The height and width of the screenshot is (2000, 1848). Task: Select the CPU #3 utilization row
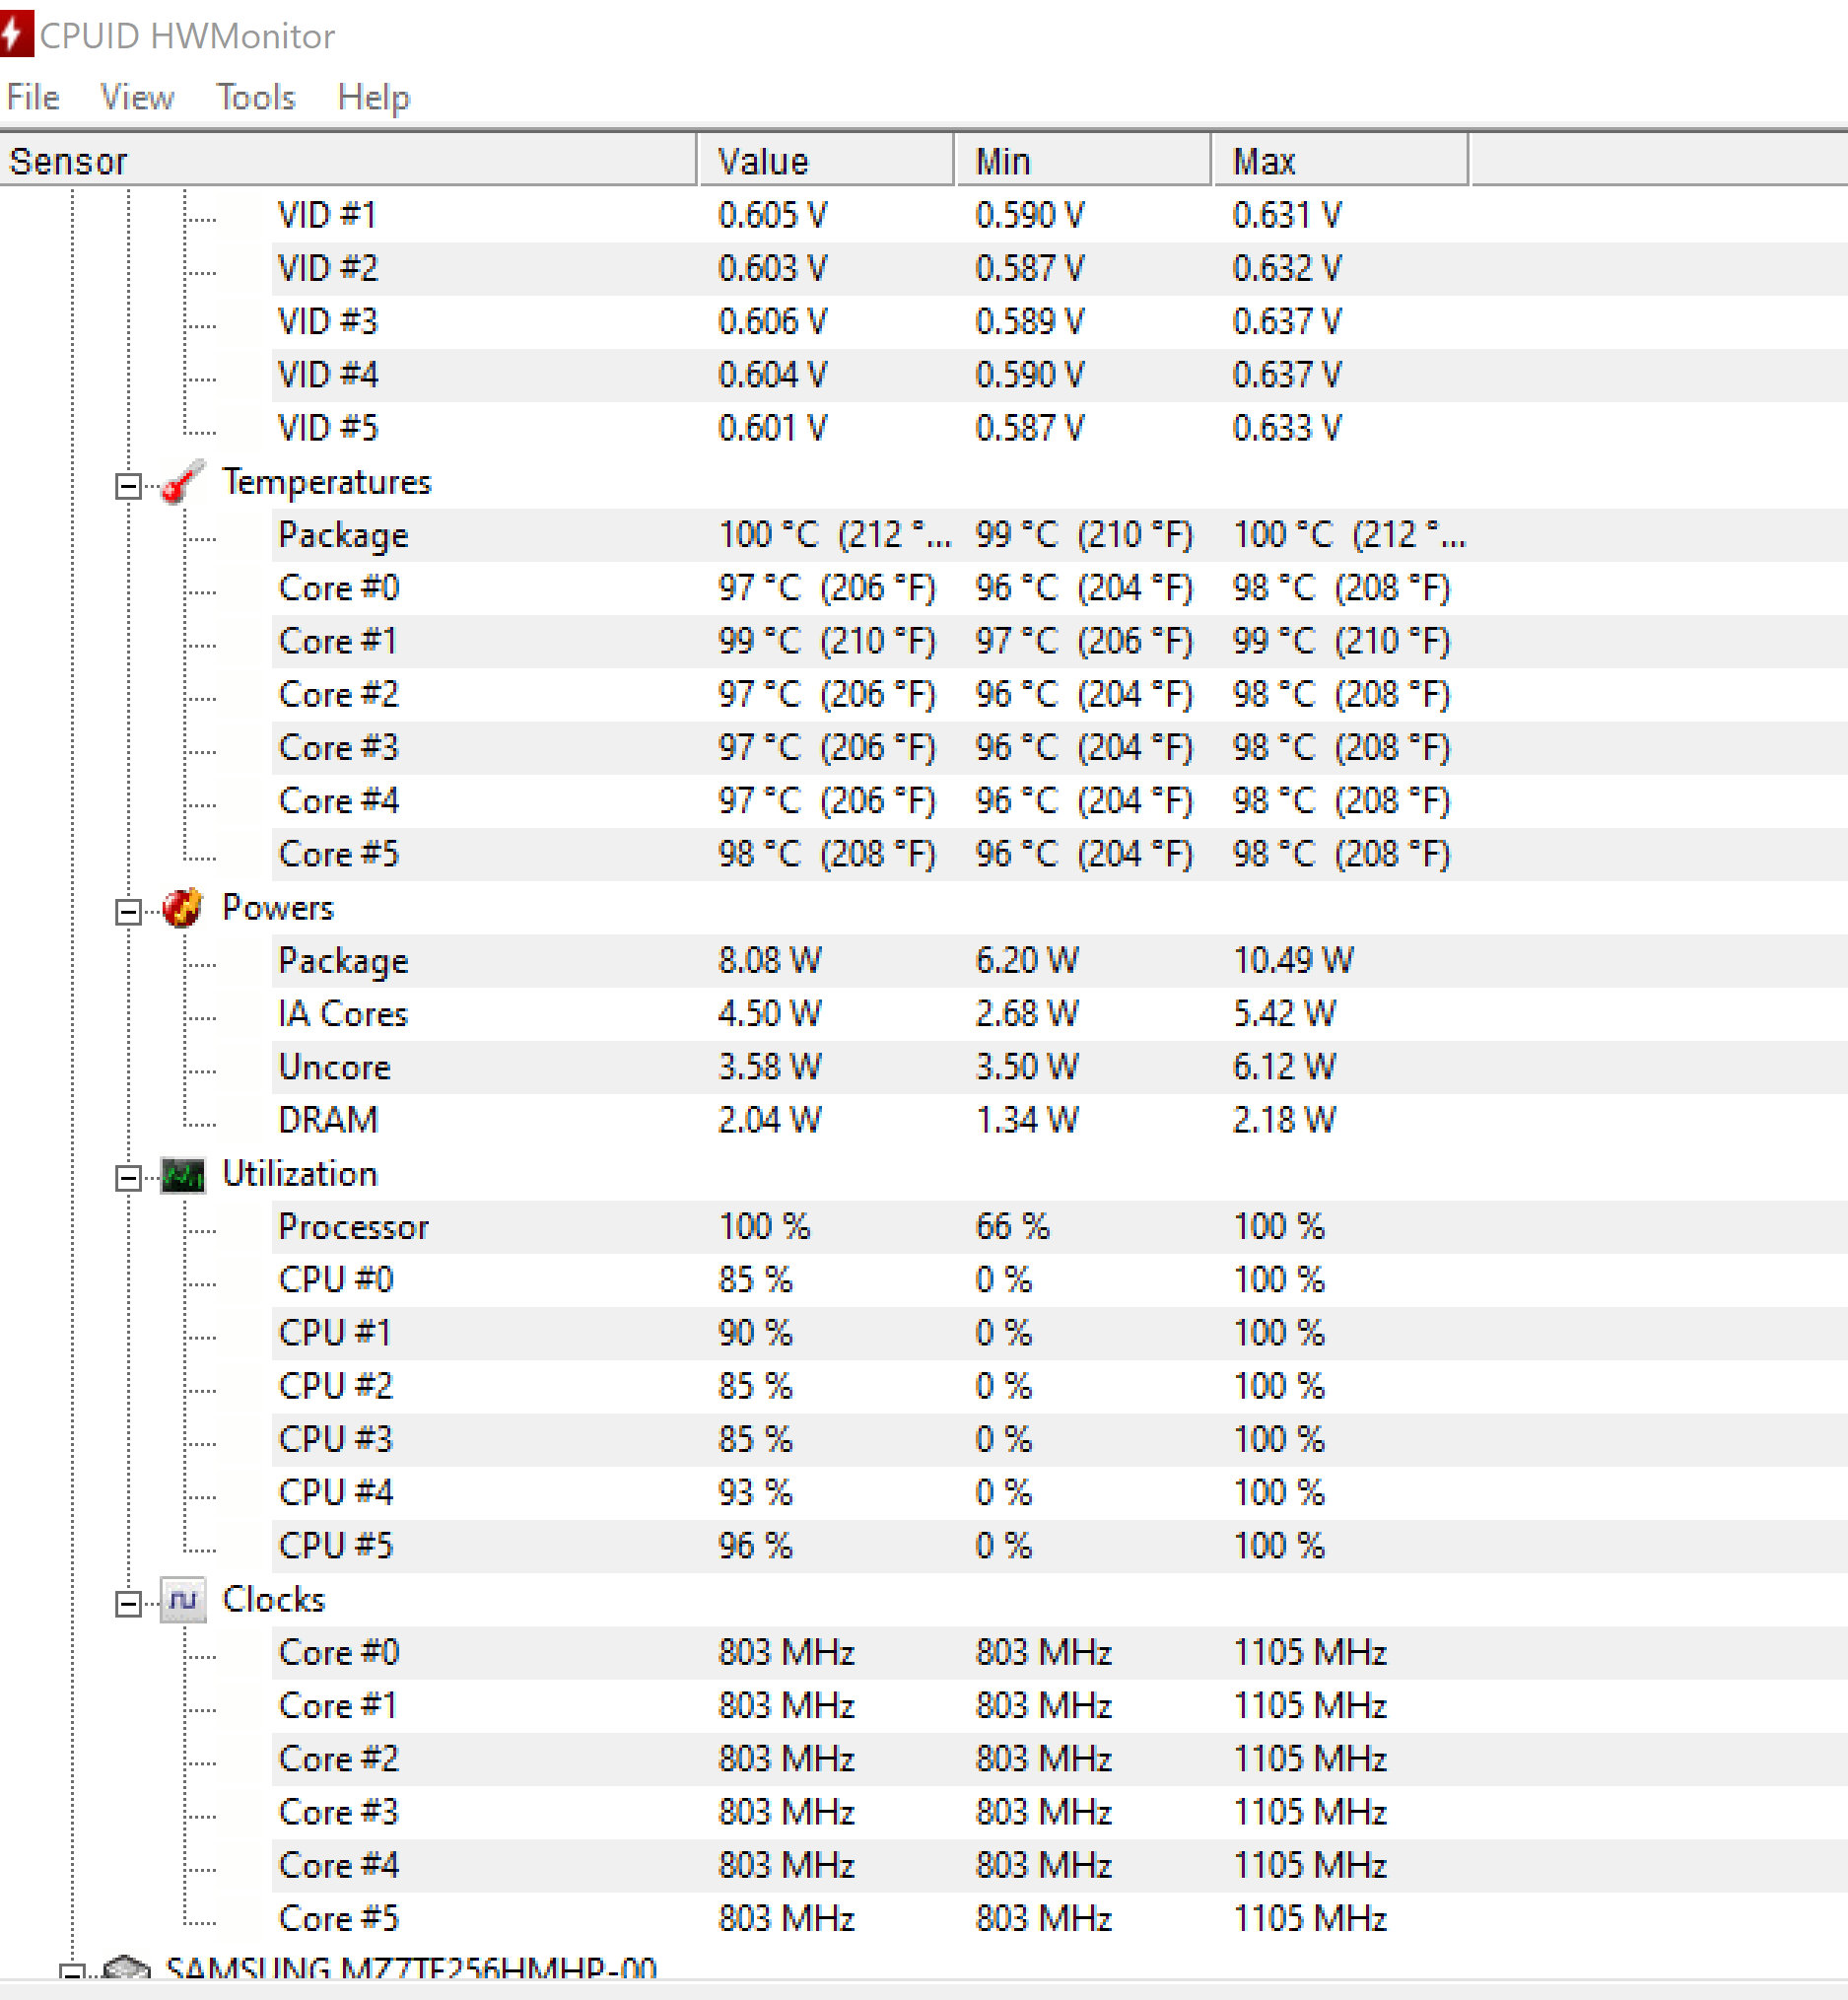click(x=1059, y=1440)
